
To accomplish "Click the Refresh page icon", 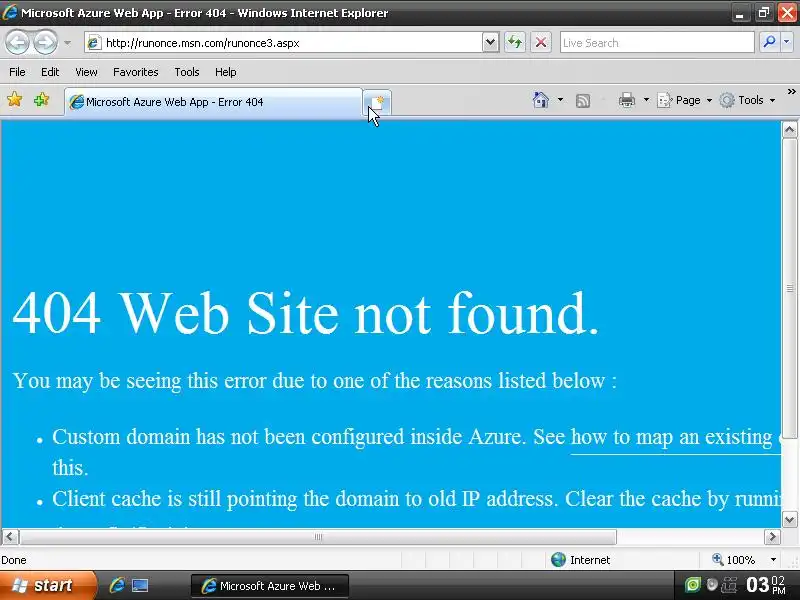I will (x=515, y=43).
